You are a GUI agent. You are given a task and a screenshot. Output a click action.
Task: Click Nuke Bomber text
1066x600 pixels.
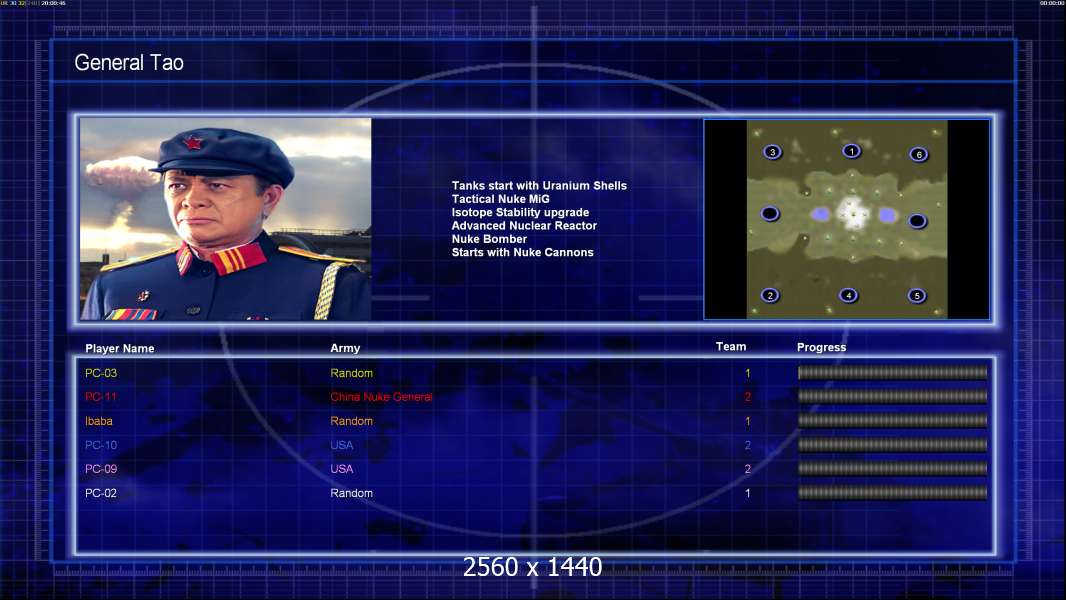489,239
